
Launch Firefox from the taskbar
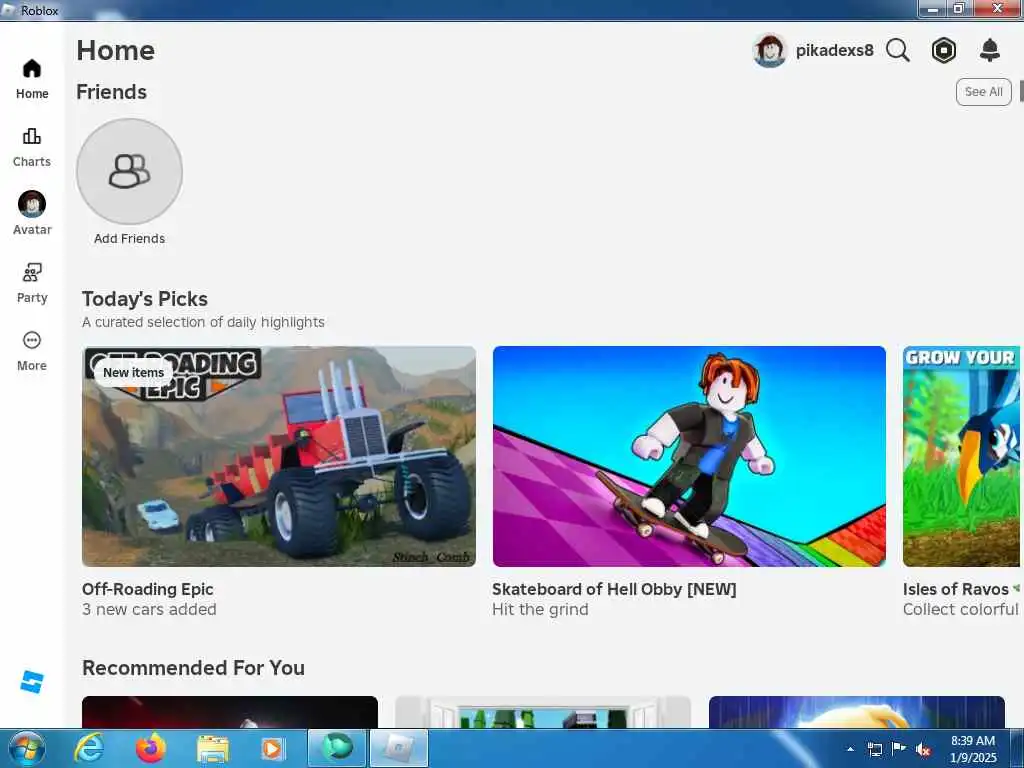coord(151,748)
